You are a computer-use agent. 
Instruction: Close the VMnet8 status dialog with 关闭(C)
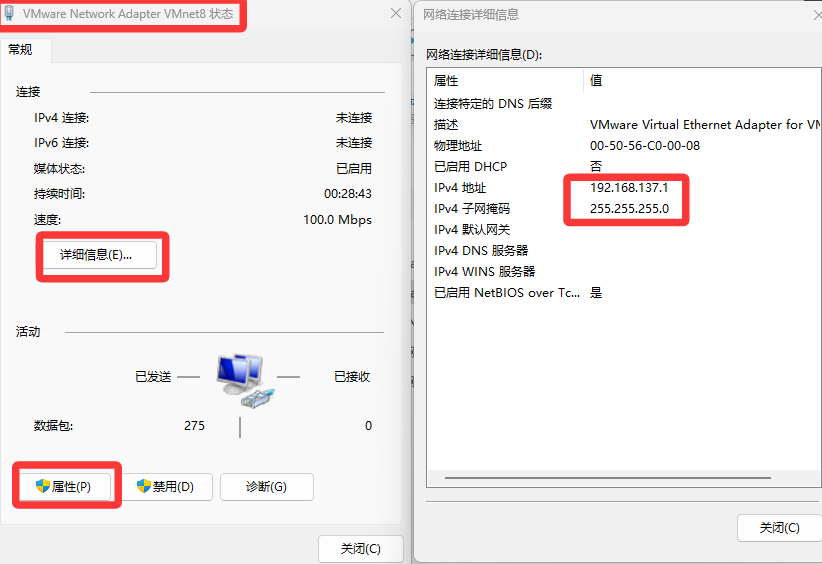[x=361, y=549]
